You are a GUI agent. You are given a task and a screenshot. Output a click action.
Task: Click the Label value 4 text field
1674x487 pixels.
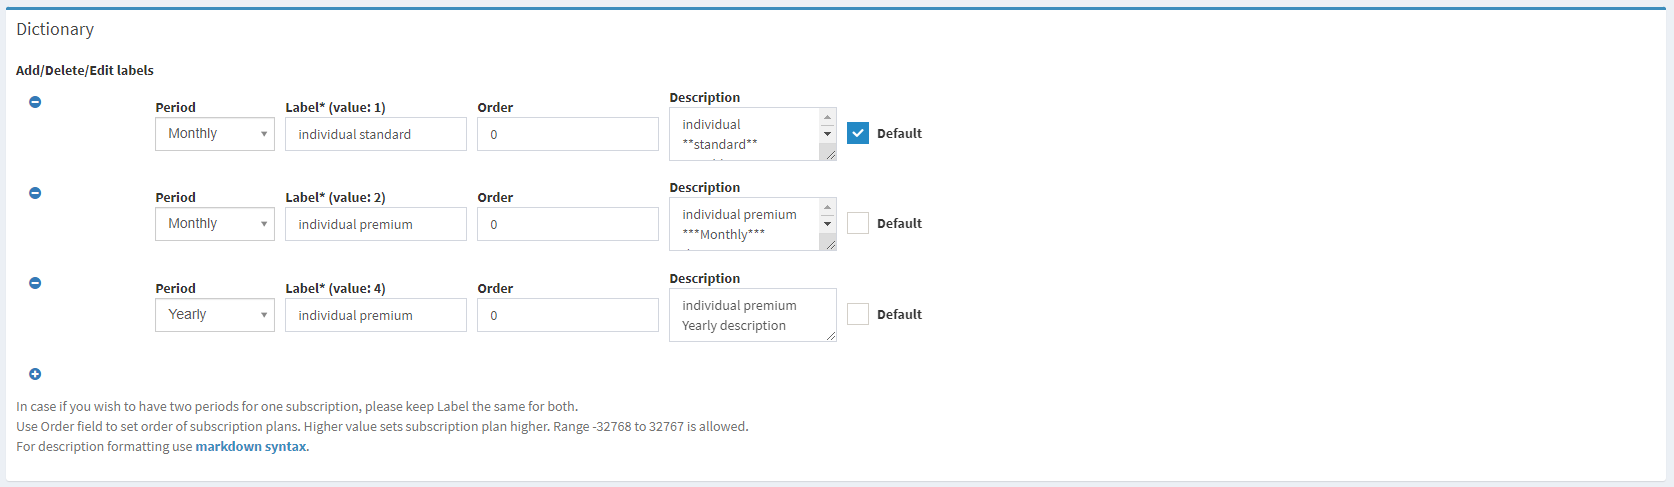point(375,315)
